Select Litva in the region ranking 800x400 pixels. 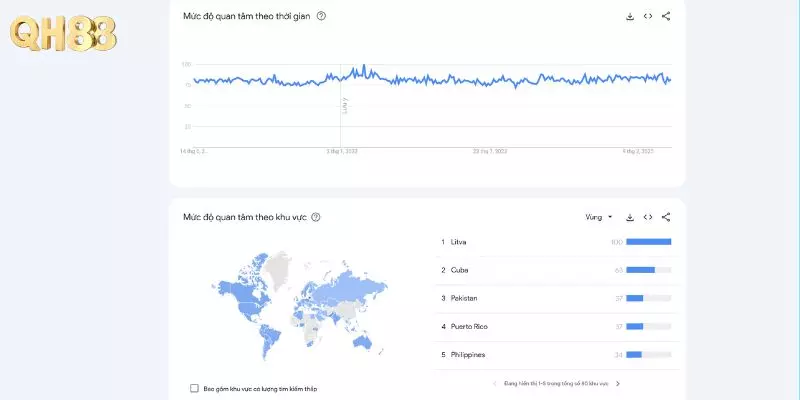coord(459,242)
